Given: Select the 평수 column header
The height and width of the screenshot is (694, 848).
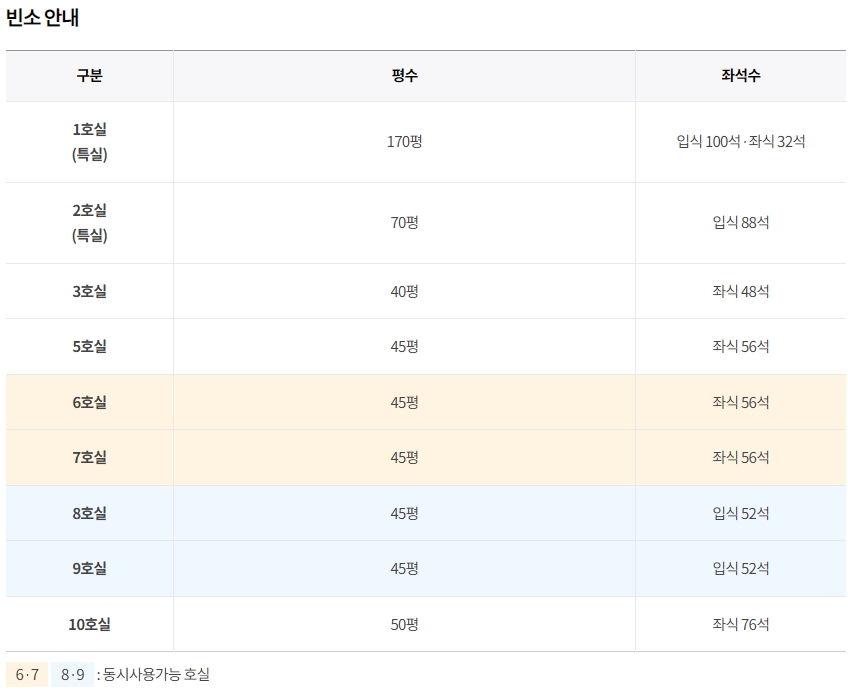Looking at the screenshot, I should 404,76.
